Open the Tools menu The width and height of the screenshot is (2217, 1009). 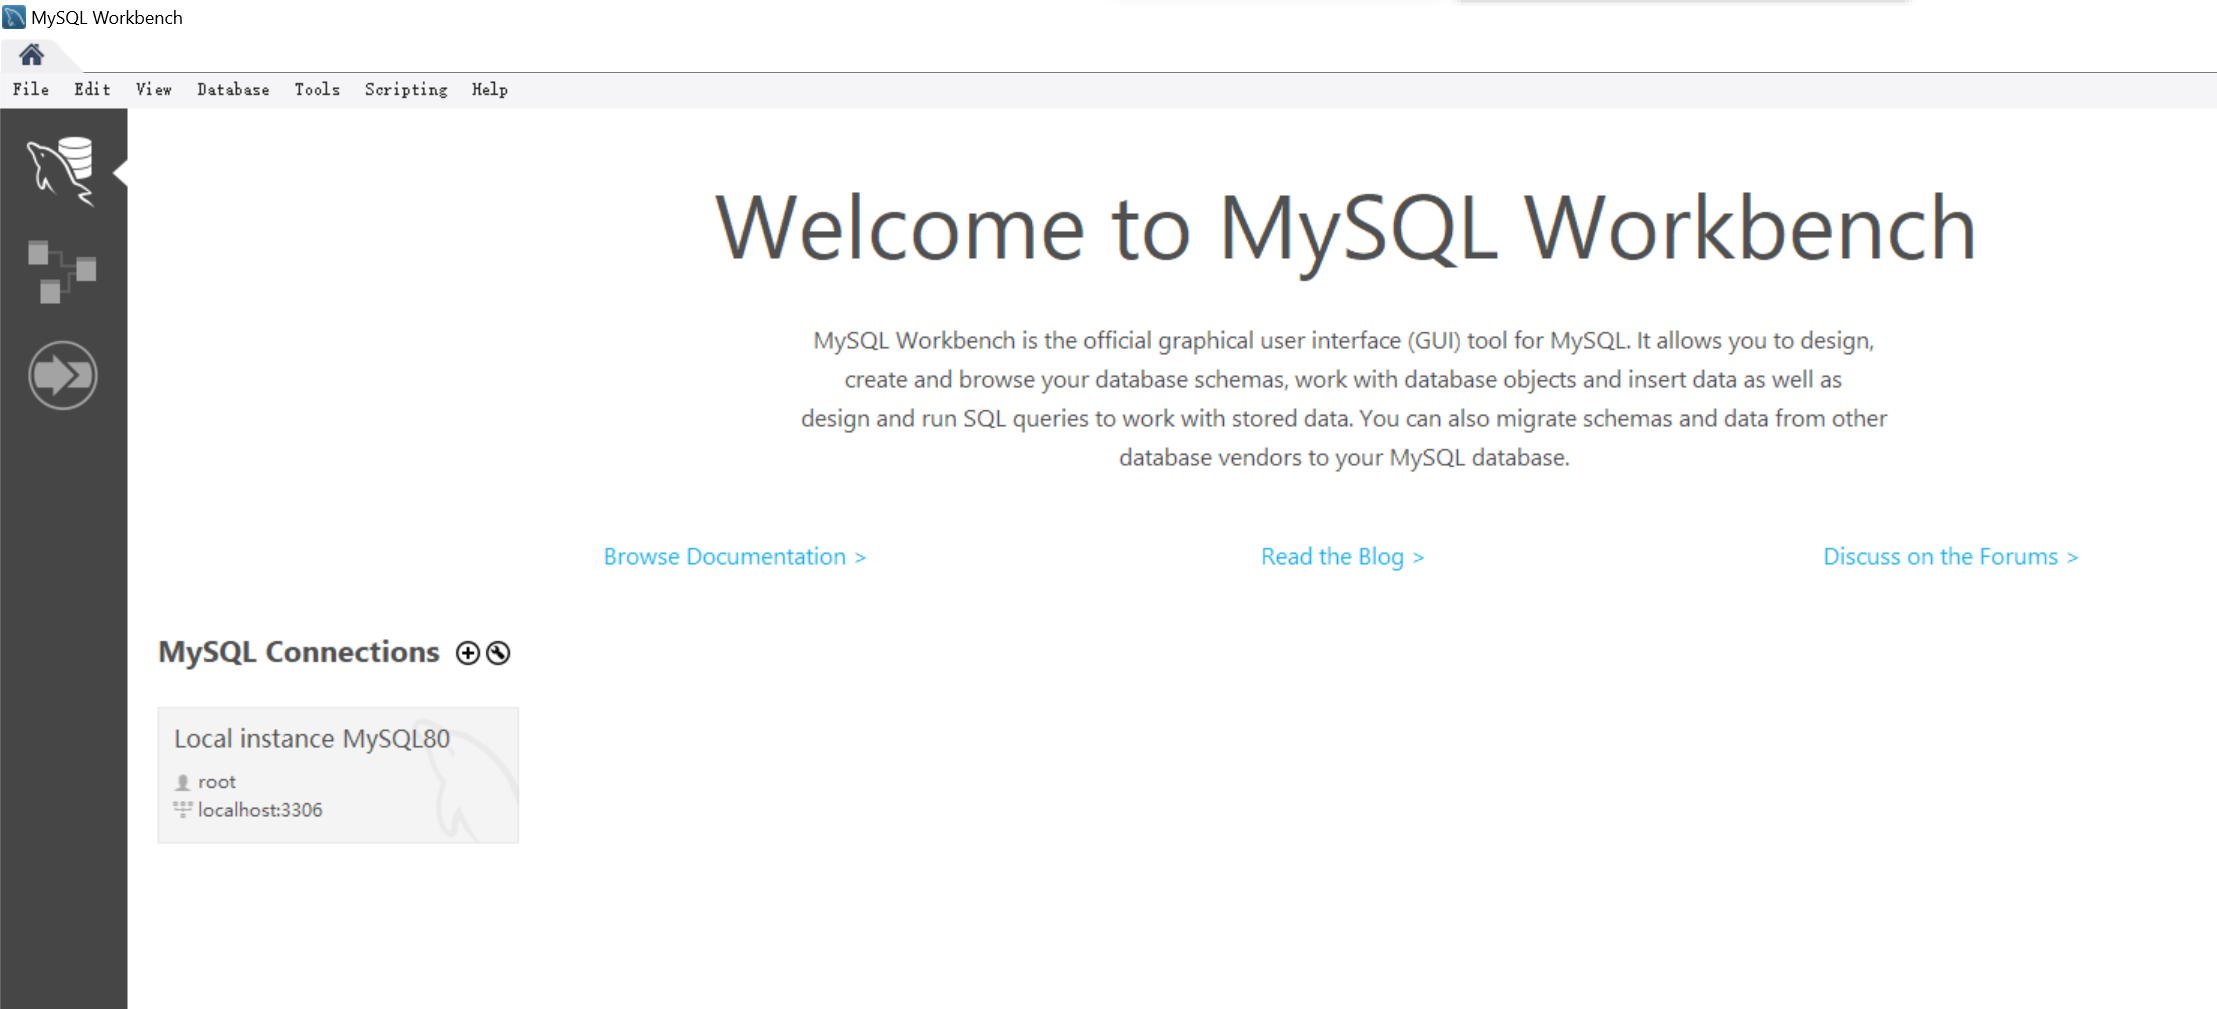(x=317, y=89)
